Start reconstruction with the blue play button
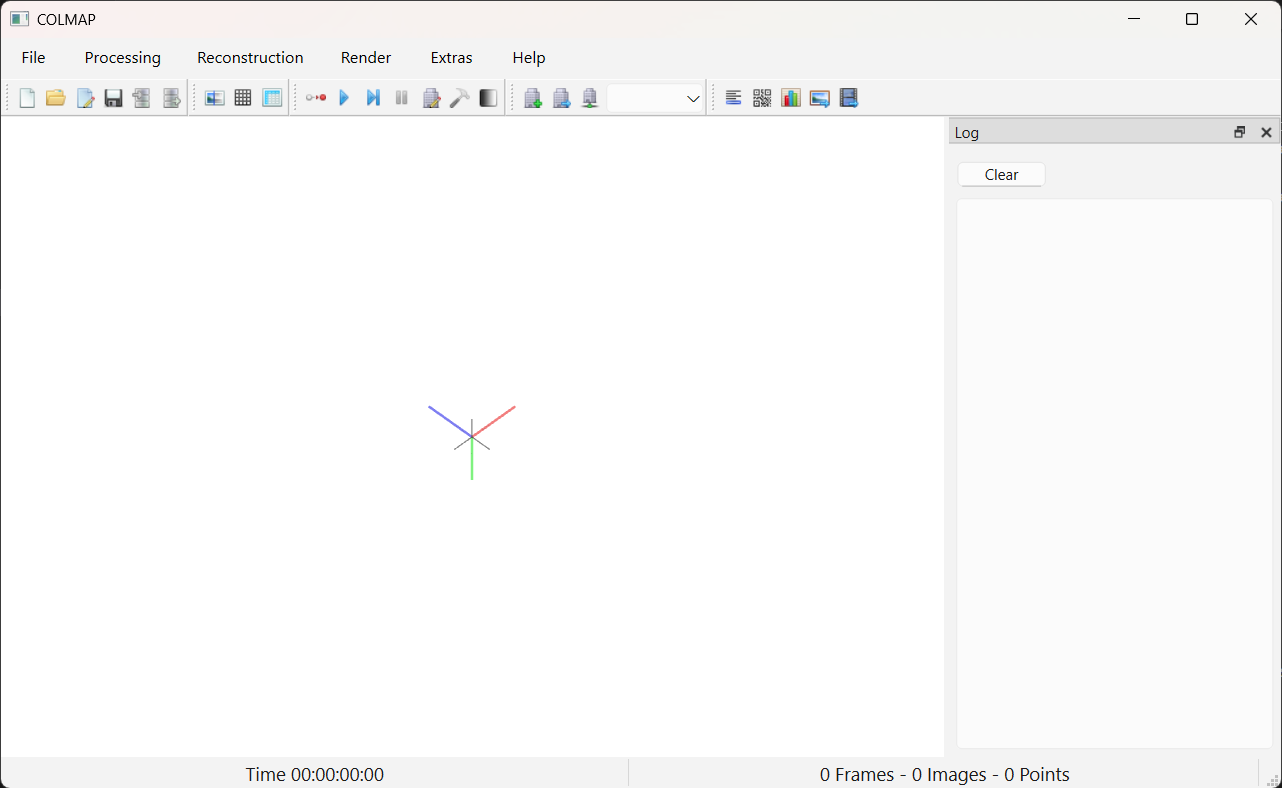 coord(344,98)
